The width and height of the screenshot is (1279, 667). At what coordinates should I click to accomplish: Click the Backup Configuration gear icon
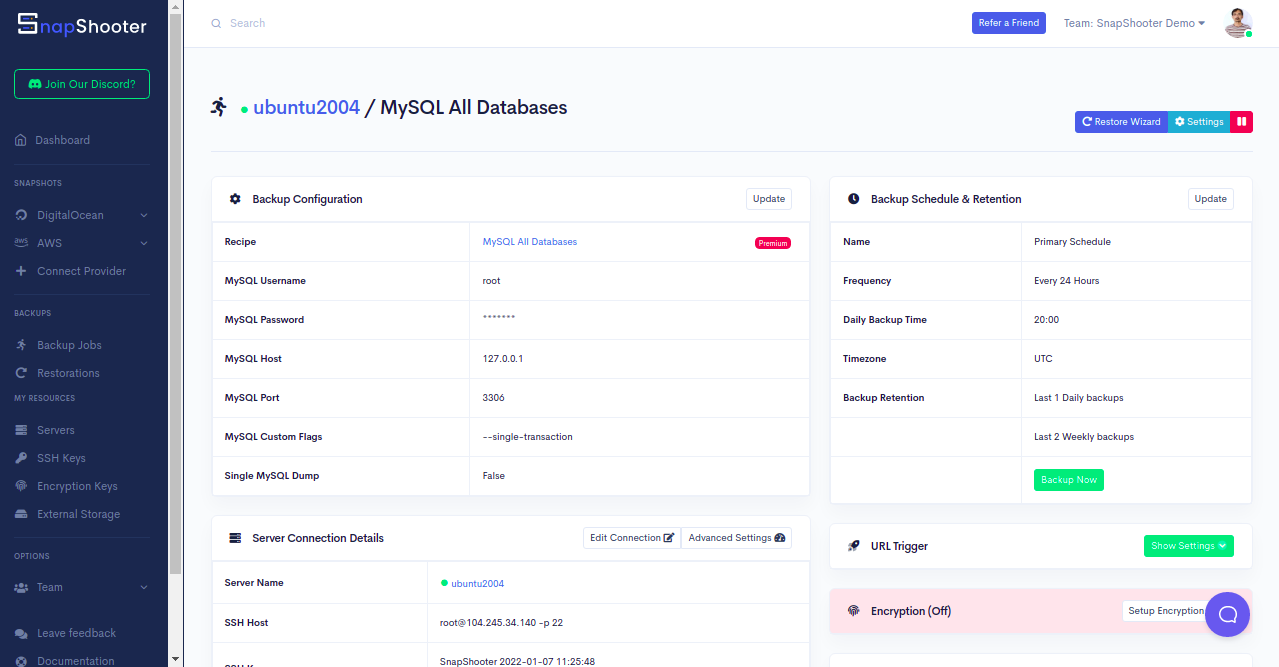235,199
